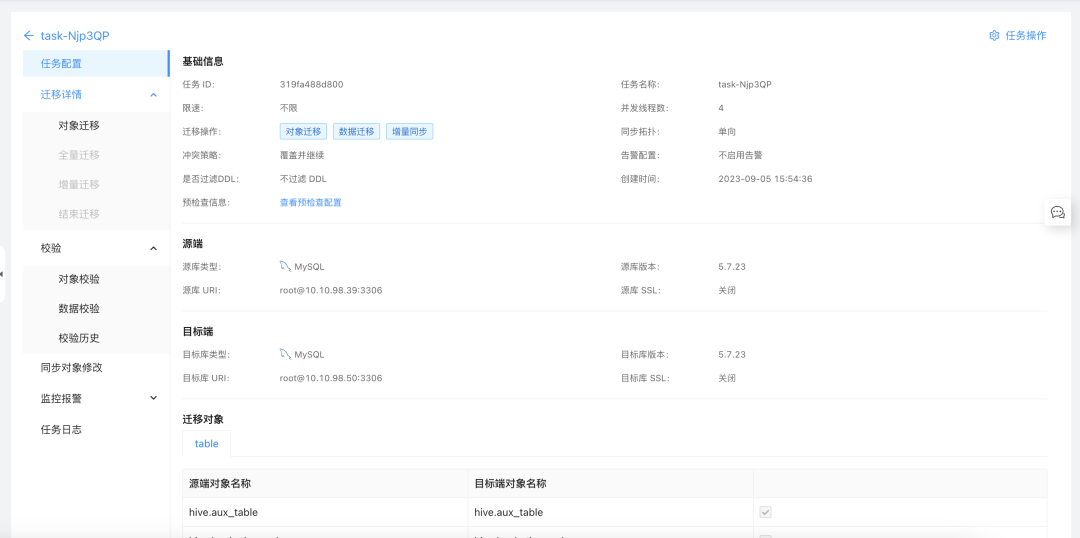This screenshot has height=538, width=1080.
Task: Expand the 监控报警 menu chevron
Action: (x=154, y=398)
